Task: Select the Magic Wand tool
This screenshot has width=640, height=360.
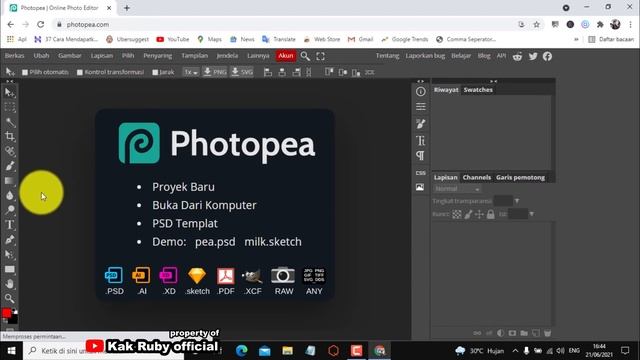Action: (x=9, y=122)
